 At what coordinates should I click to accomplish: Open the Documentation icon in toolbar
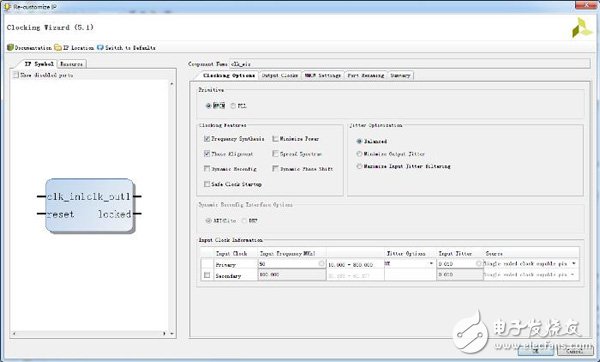coord(10,47)
